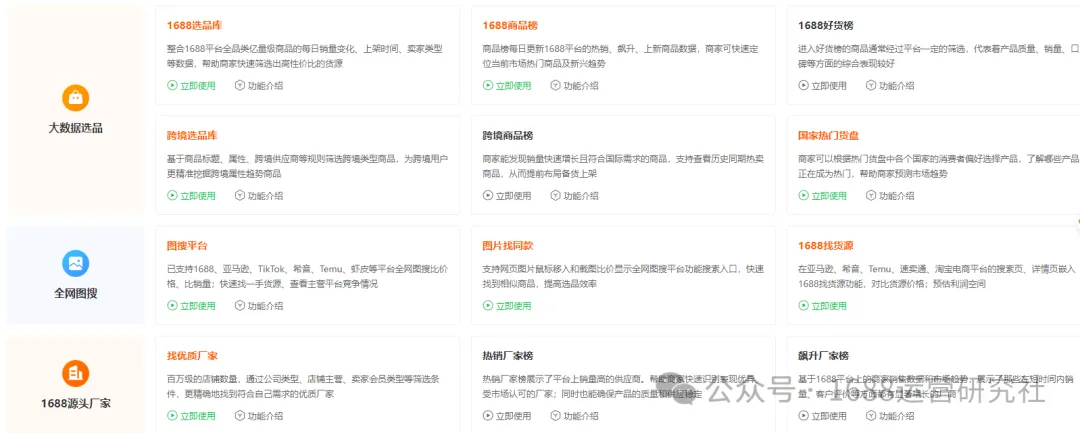This screenshot has width=1080, height=433.
Task: Click the play icon under 1688选品库
Action: coord(172,86)
